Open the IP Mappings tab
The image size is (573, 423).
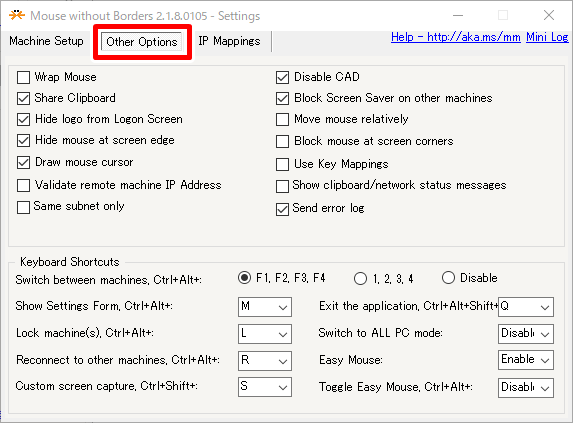(x=229, y=41)
